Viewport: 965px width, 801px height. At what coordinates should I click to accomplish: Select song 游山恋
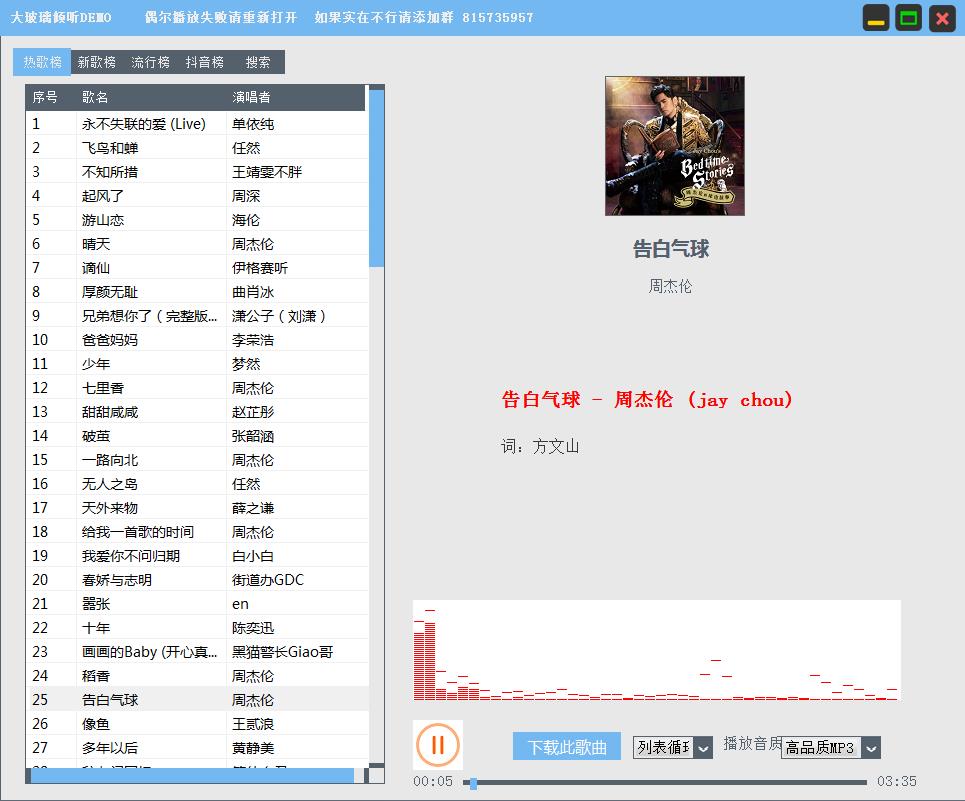pos(103,220)
